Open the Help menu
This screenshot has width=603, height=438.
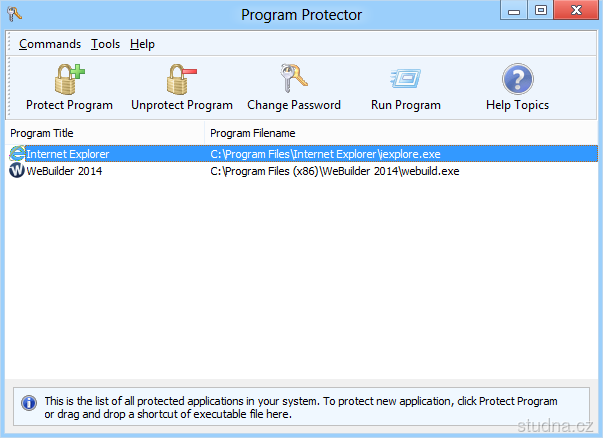[x=142, y=44]
